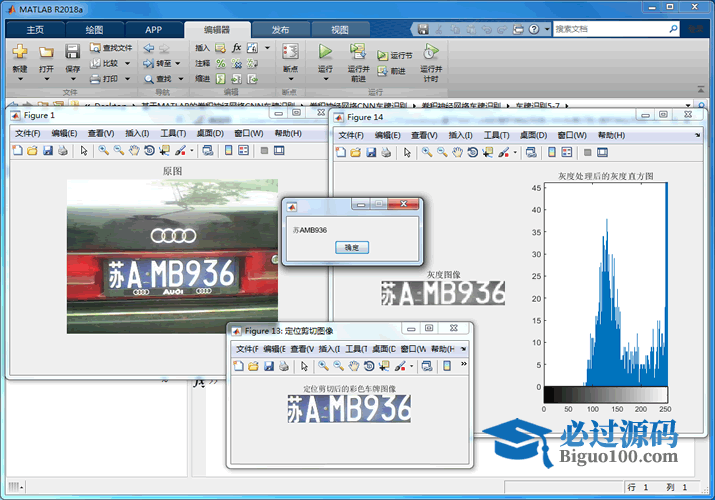Click the edit plot arrow in Figure 1
Screen dimensions: 715x500
click(84, 150)
